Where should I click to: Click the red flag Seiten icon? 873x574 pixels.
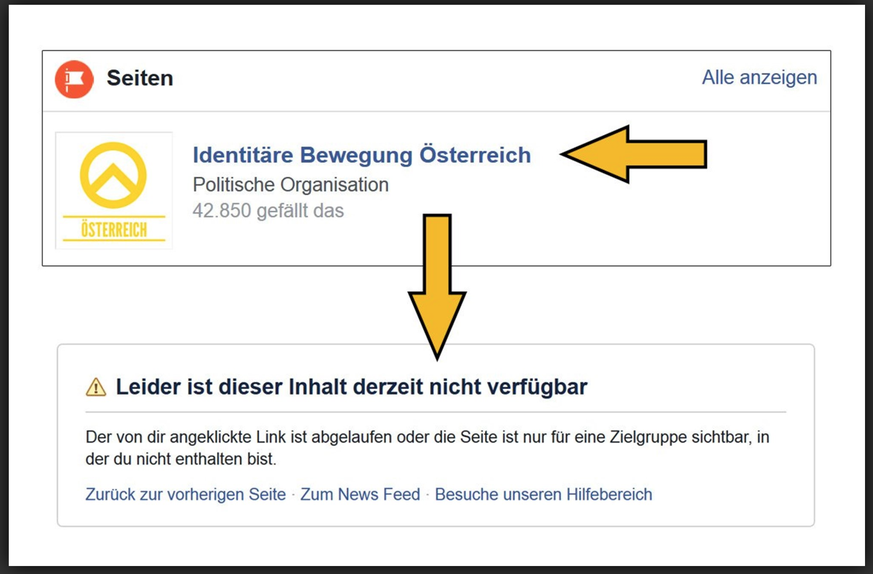74,79
